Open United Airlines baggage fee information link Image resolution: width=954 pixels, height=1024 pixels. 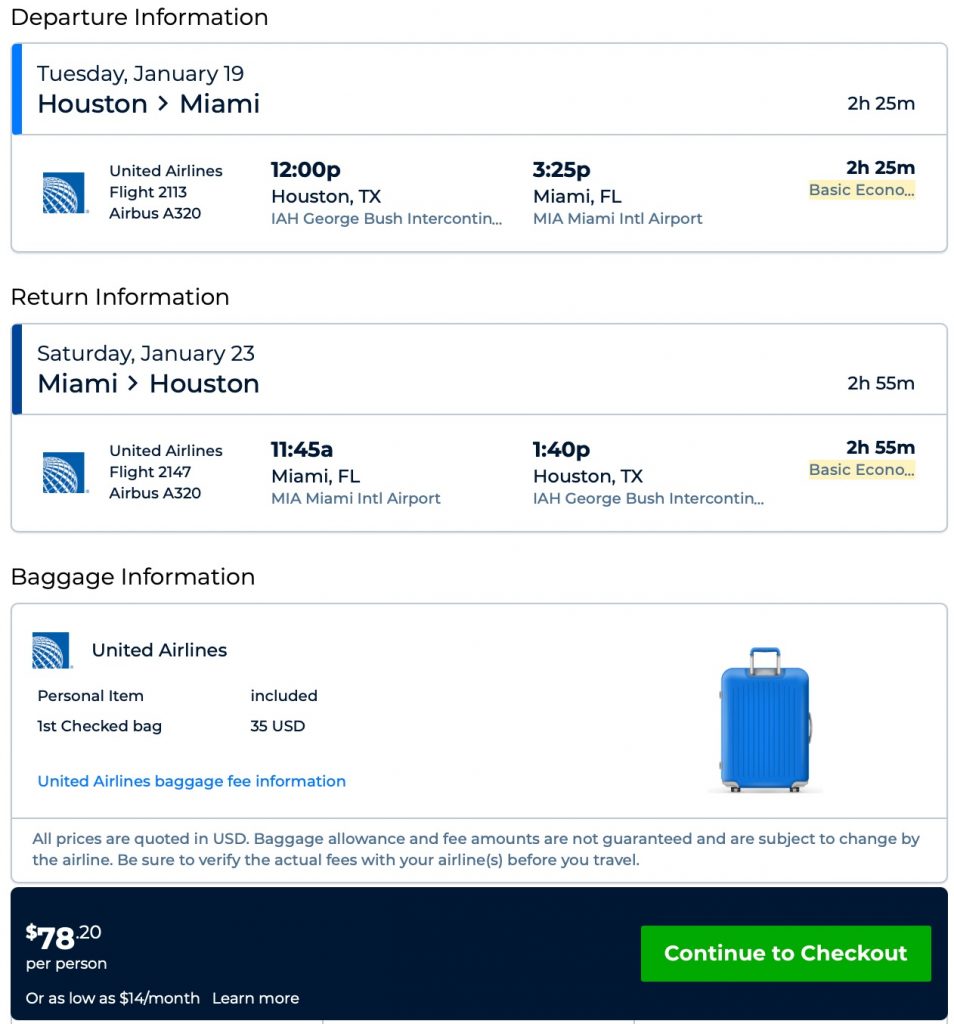click(x=191, y=781)
